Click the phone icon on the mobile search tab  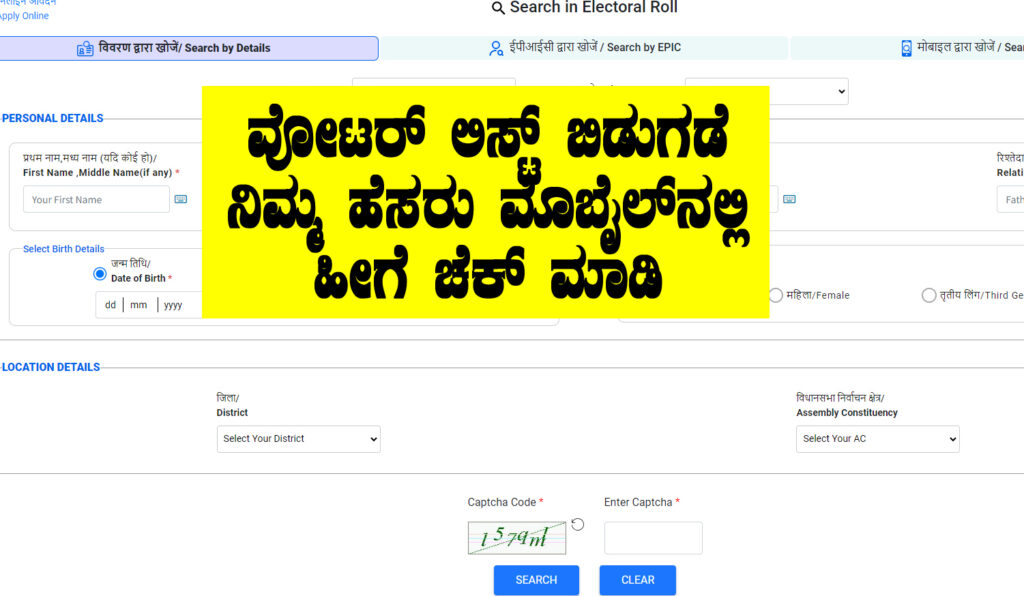(x=906, y=48)
